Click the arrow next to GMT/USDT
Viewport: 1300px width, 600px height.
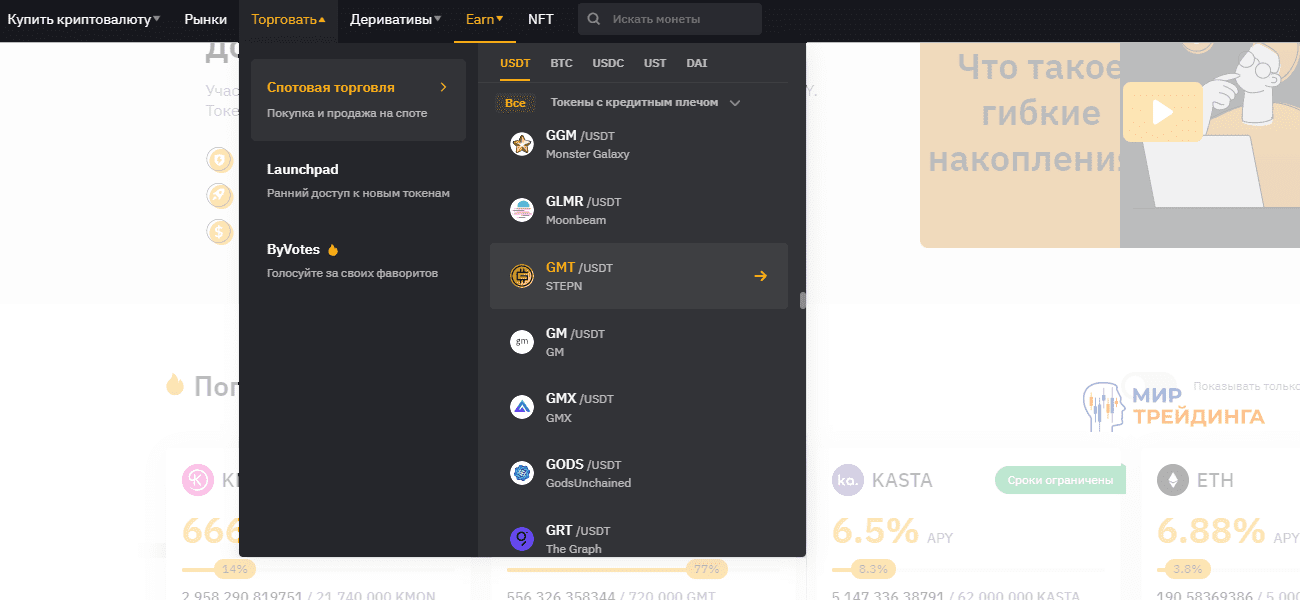point(760,276)
